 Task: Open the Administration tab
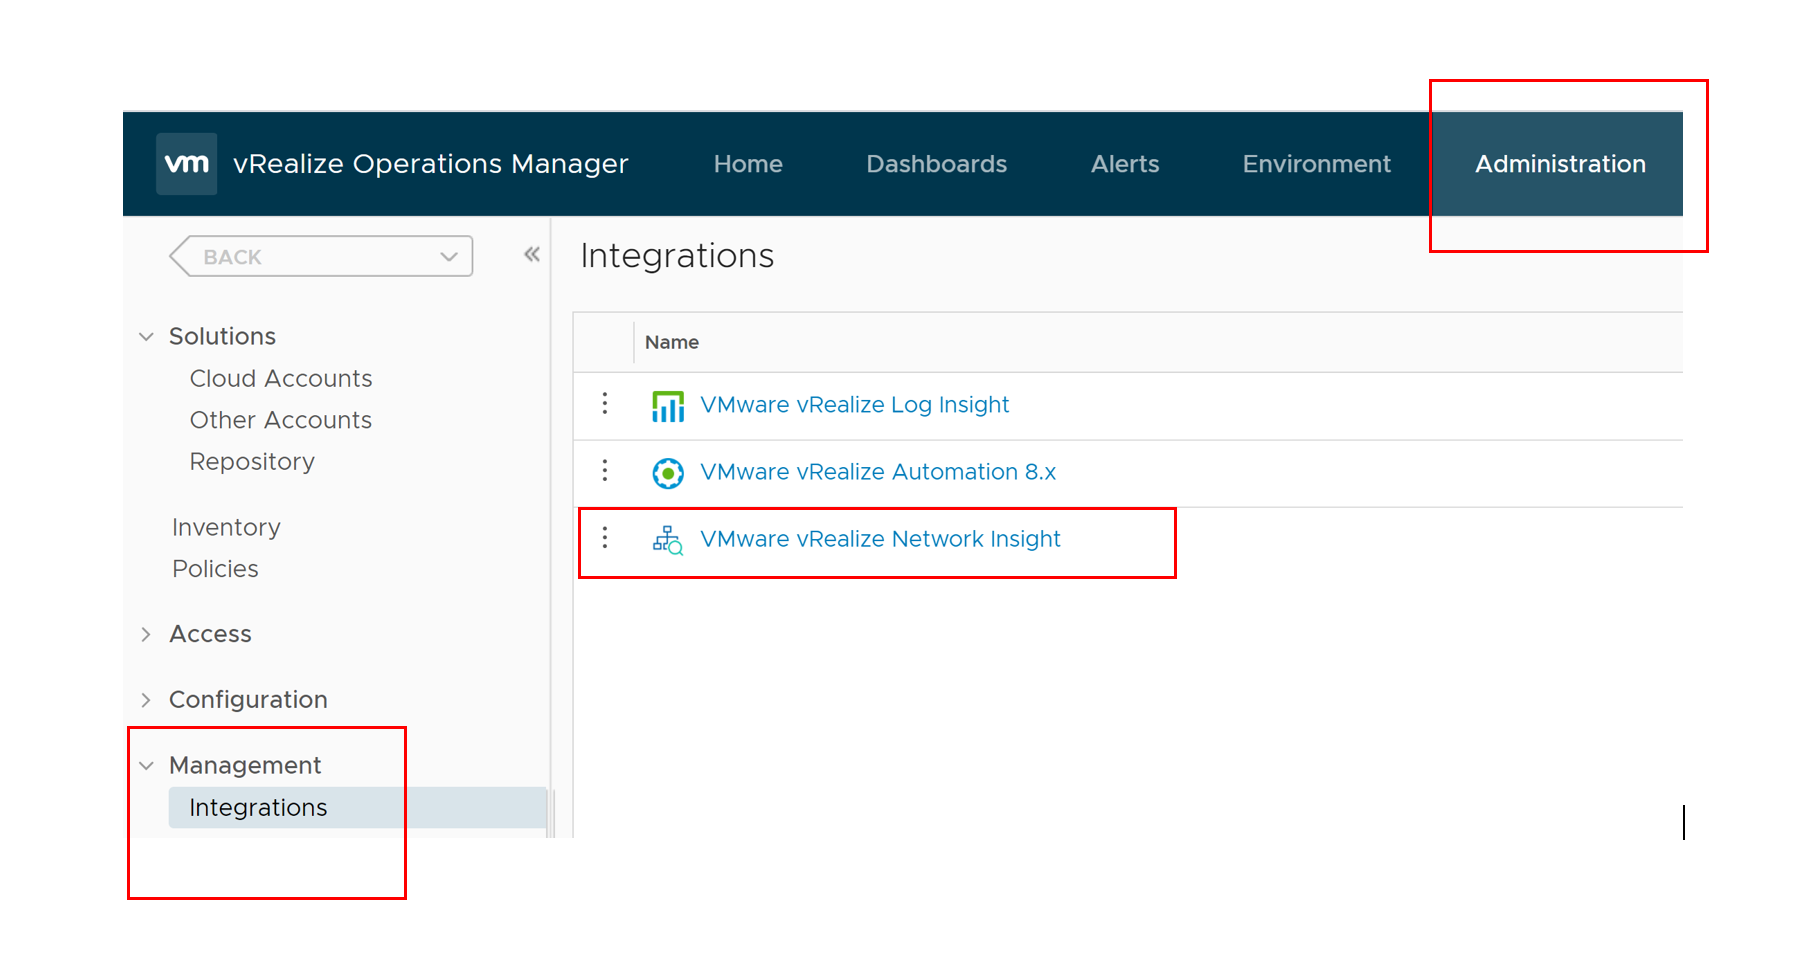point(1560,164)
